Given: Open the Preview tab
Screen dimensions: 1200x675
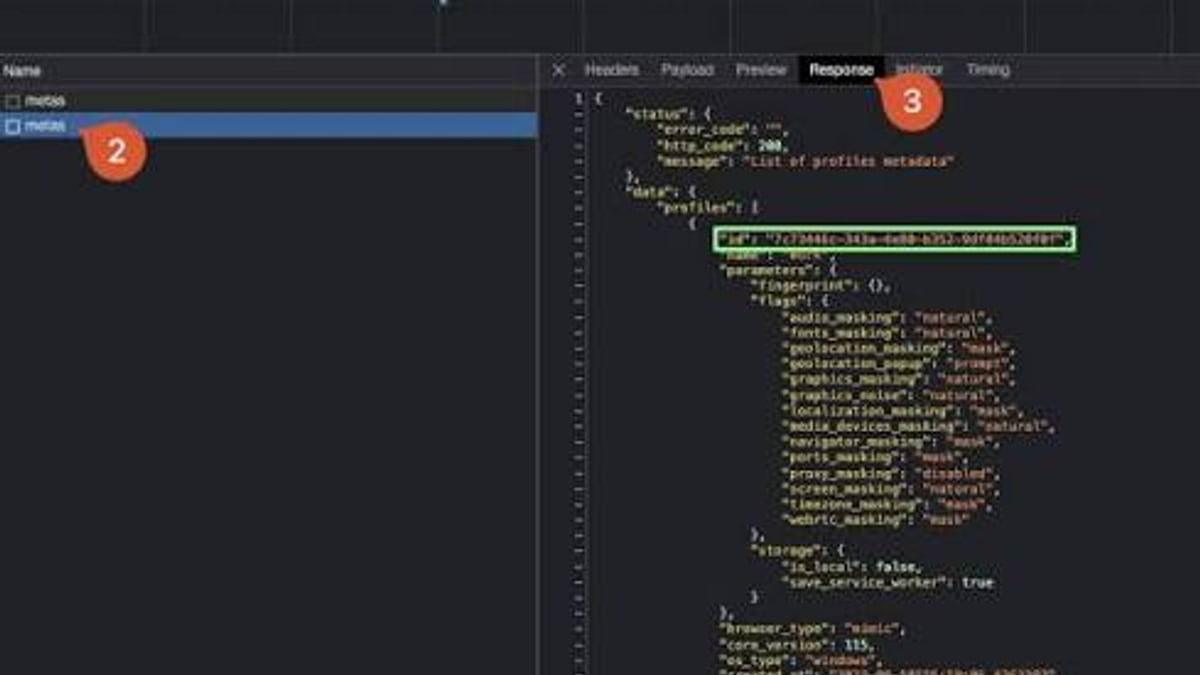Looking at the screenshot, I should coord(761,70).
